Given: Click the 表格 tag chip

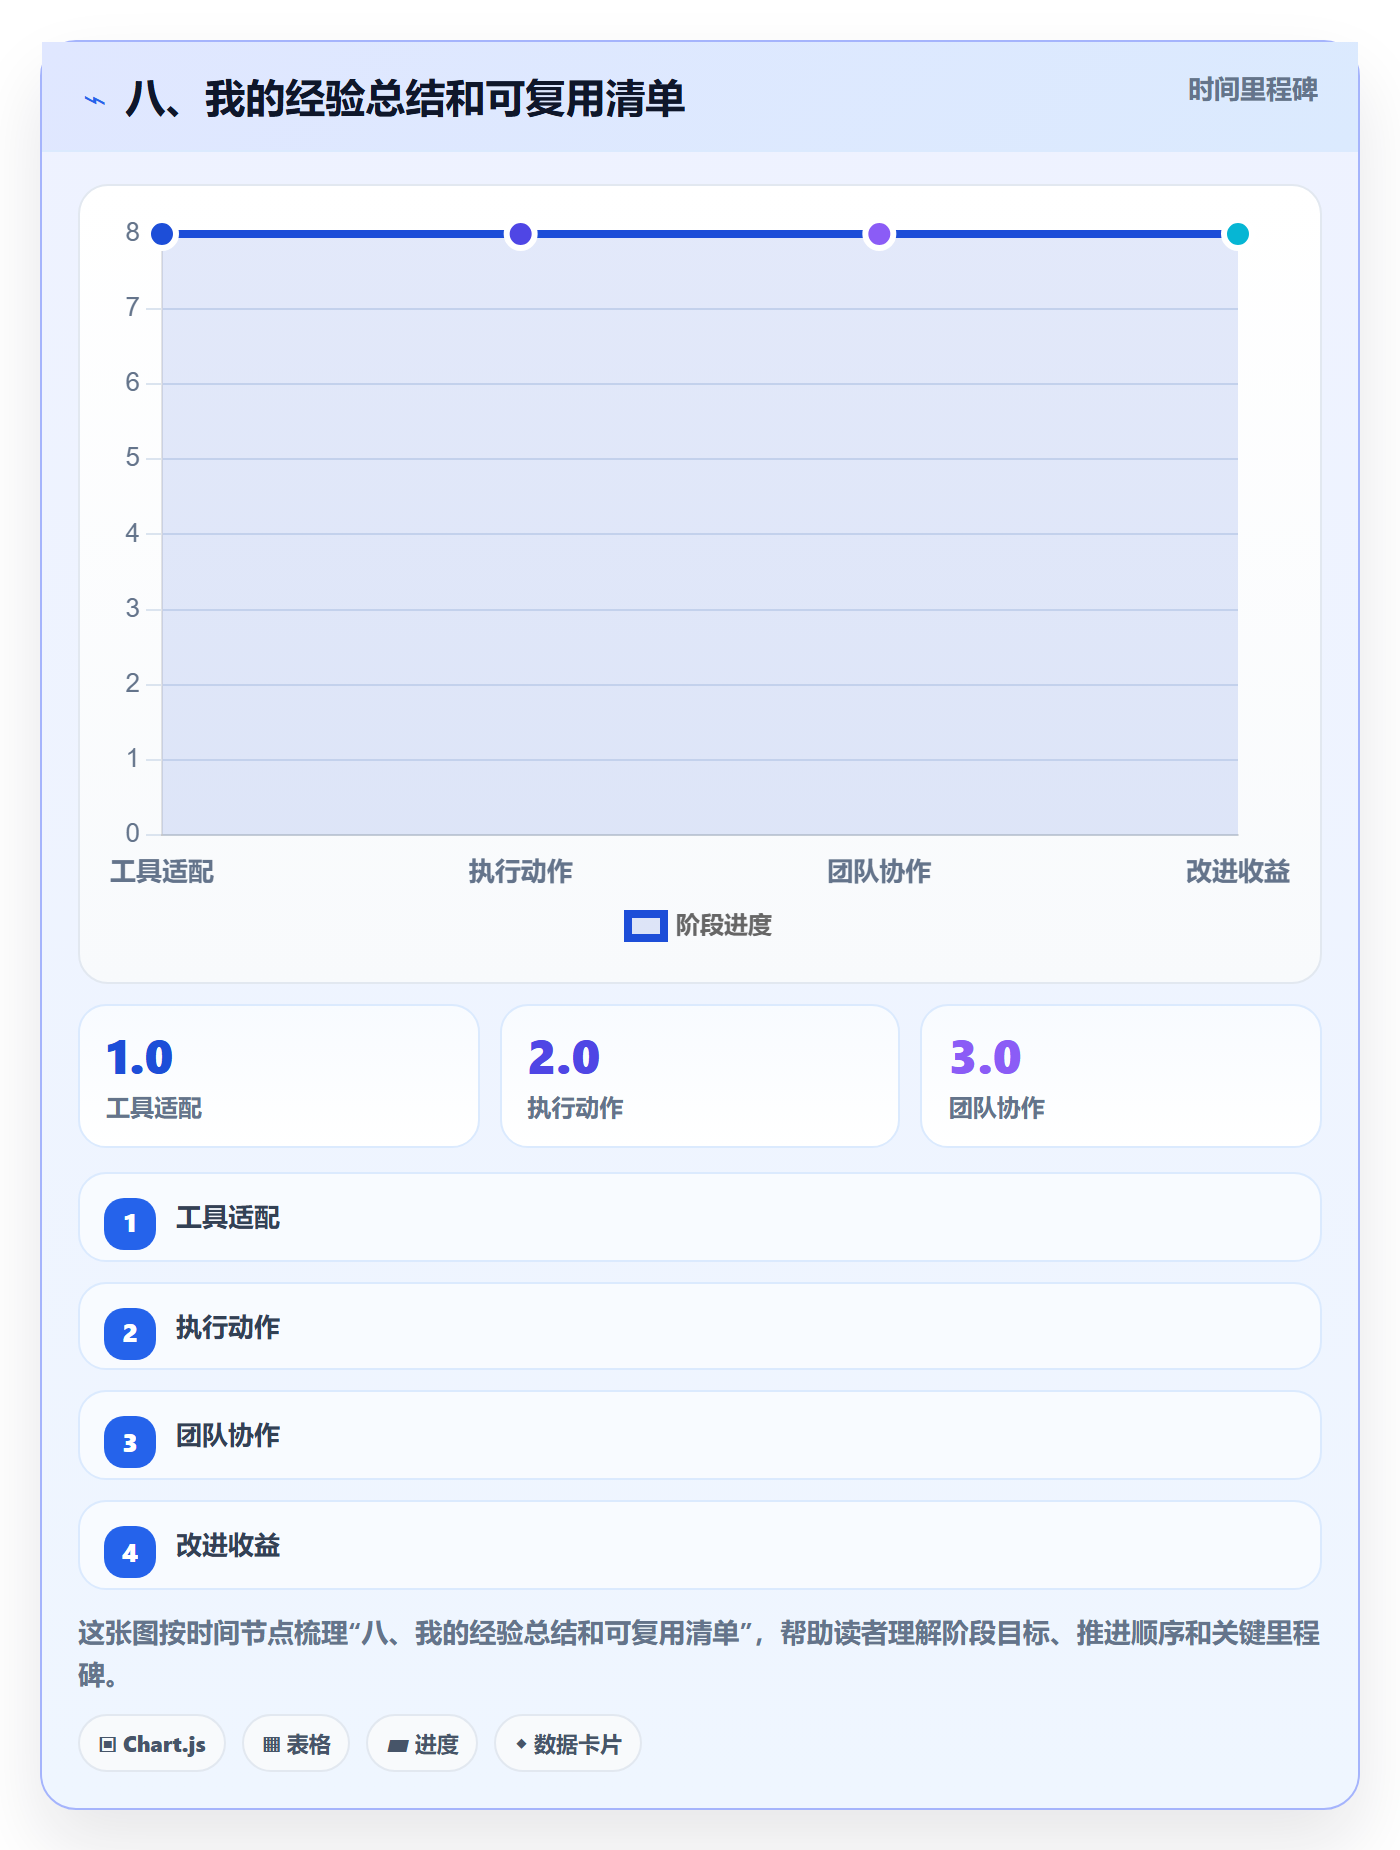Looking at the screenshot, I should click(296, 1744).
